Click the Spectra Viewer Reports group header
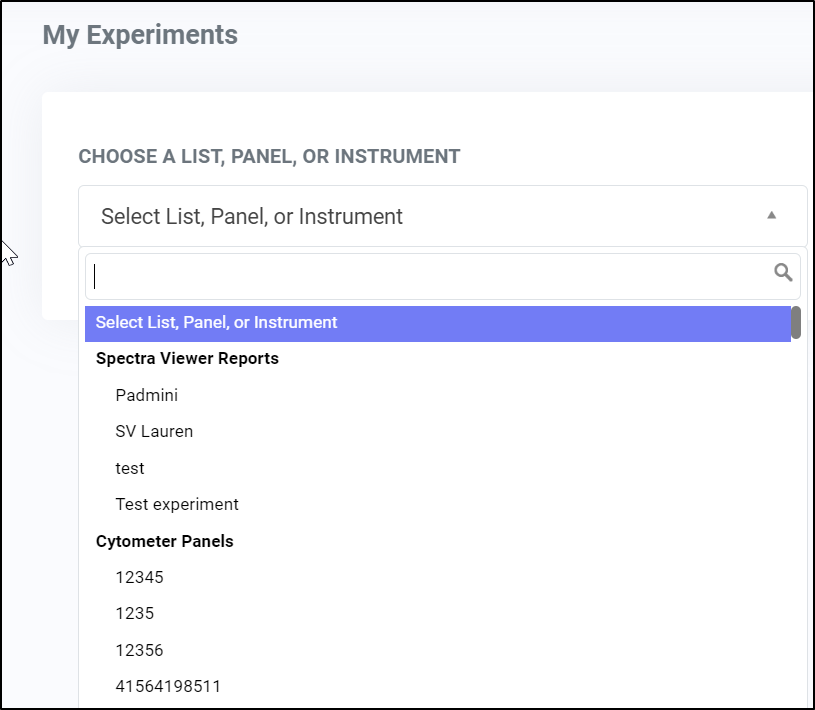Screen dimensions: 815x710 187,359
